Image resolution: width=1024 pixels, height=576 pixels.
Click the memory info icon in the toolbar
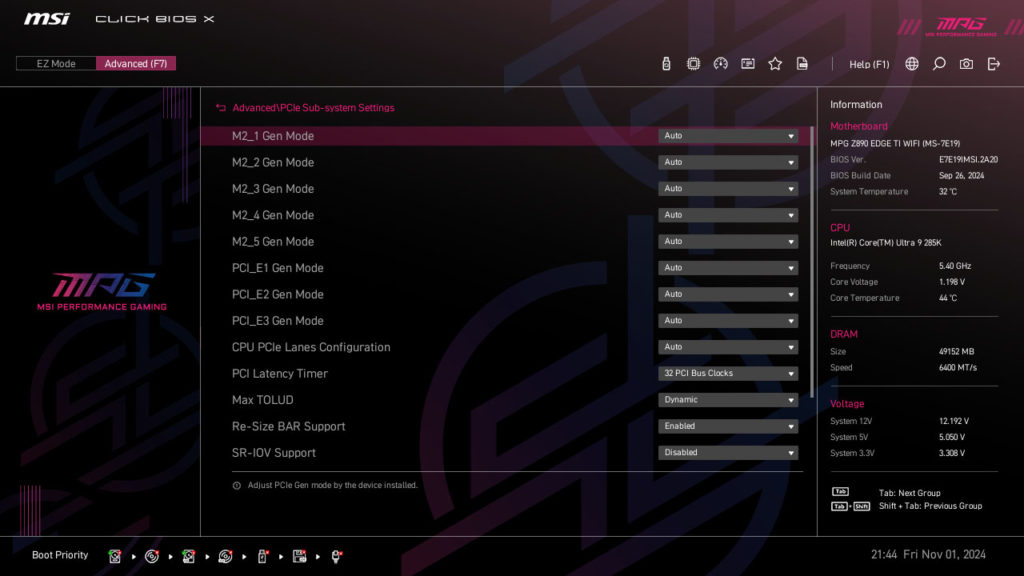[x=748, y=63]
